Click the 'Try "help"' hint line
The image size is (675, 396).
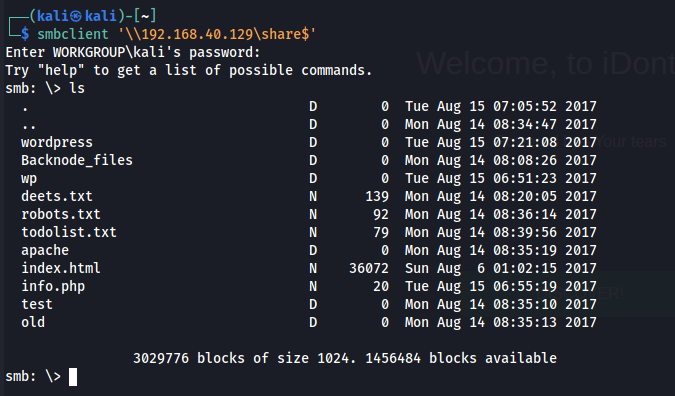189,70
